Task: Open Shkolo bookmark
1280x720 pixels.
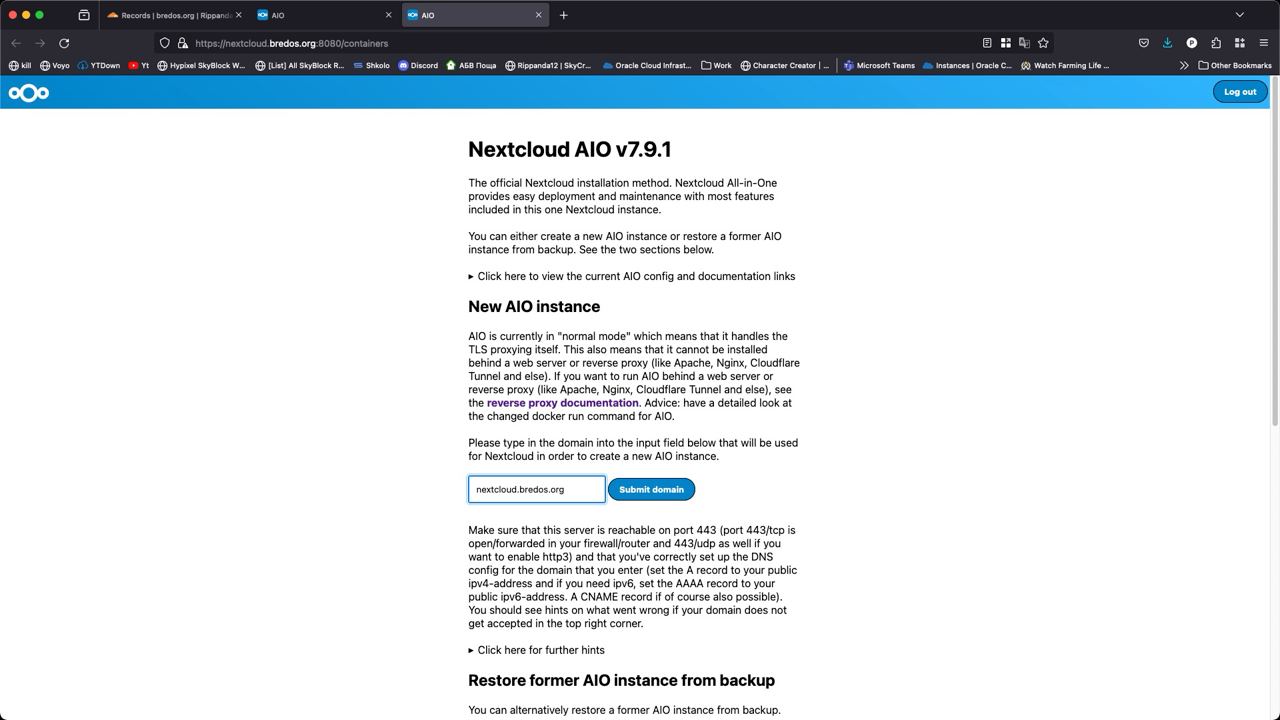Action: point(371,66)
